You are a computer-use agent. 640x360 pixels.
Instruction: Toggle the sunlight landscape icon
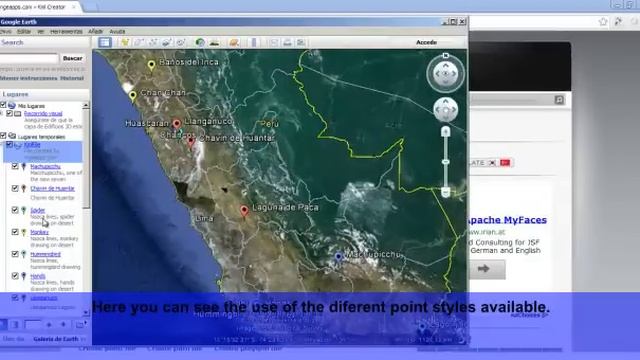click(214, 42)
